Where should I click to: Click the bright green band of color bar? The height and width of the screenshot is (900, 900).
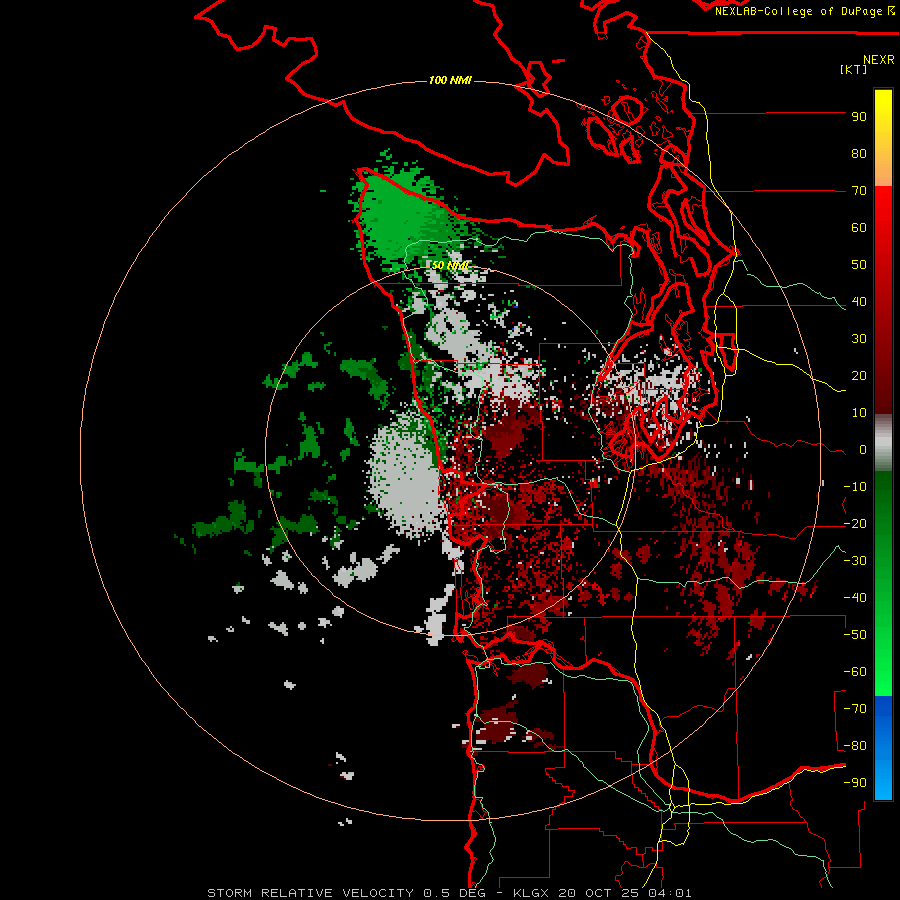(883, 672)
